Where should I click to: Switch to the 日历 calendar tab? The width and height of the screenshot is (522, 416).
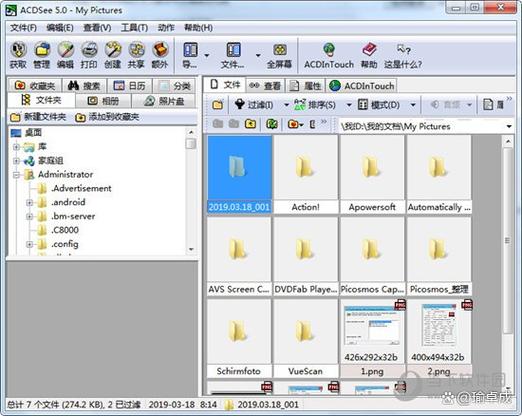pyautogui.click(x=129, y=86)
